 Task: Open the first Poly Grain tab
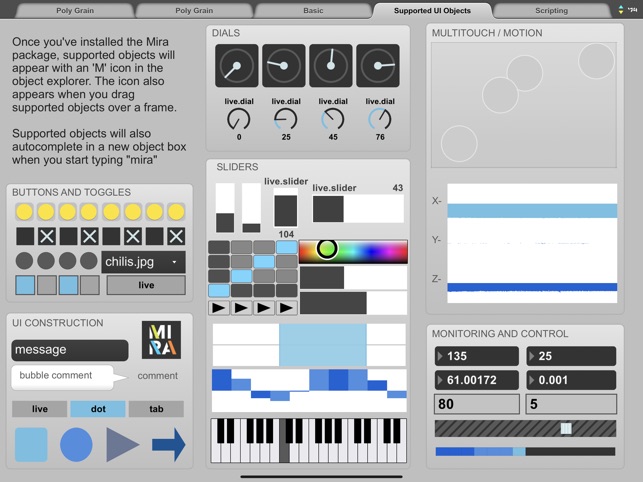(75, 11)
